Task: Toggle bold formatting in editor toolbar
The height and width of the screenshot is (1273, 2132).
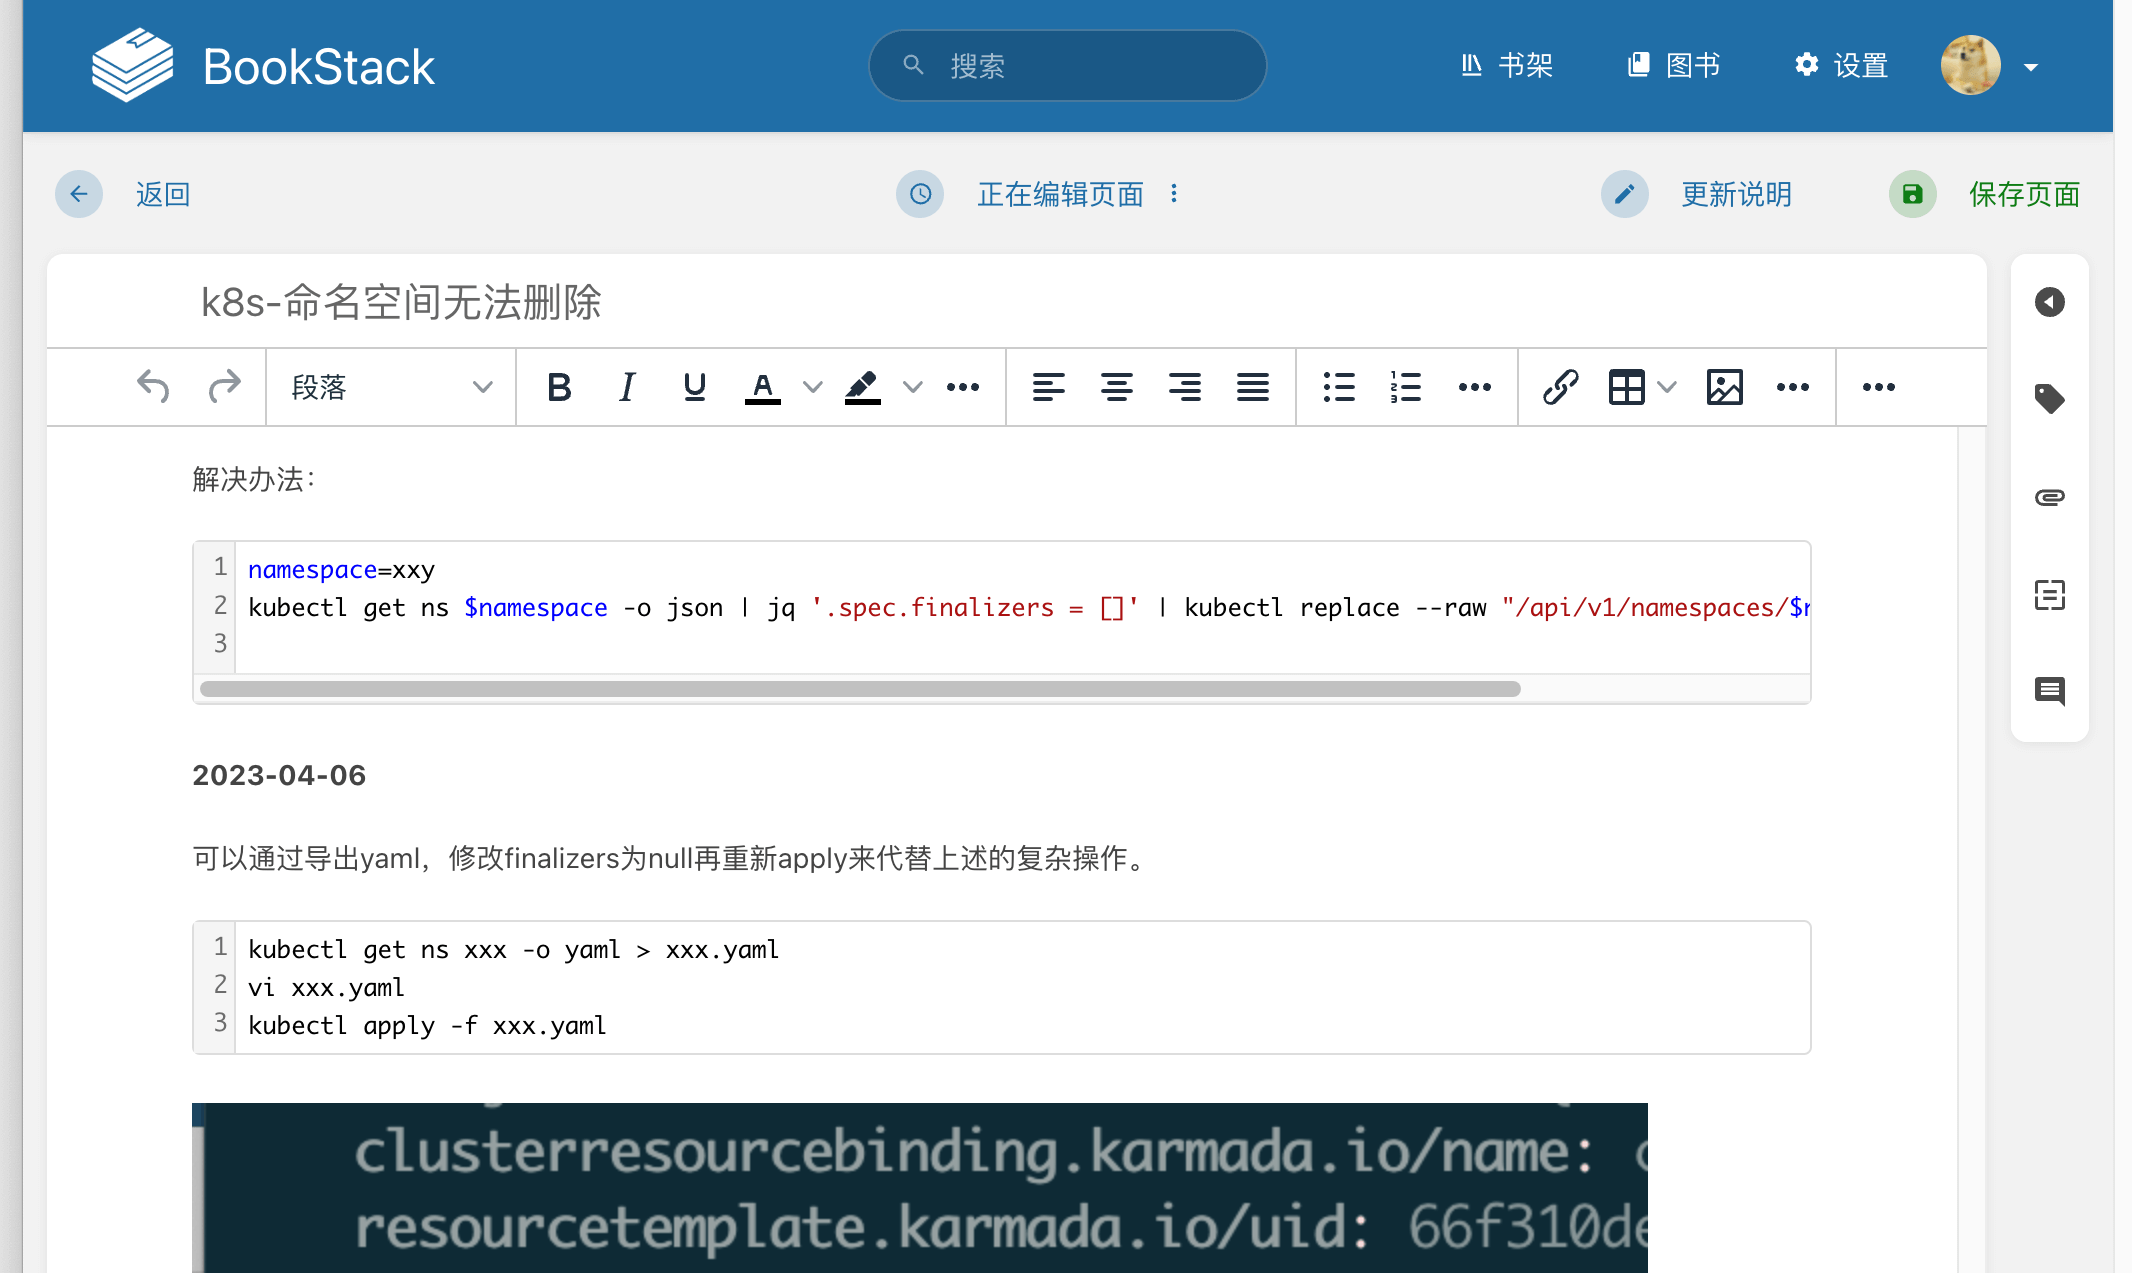Action: 559,387
